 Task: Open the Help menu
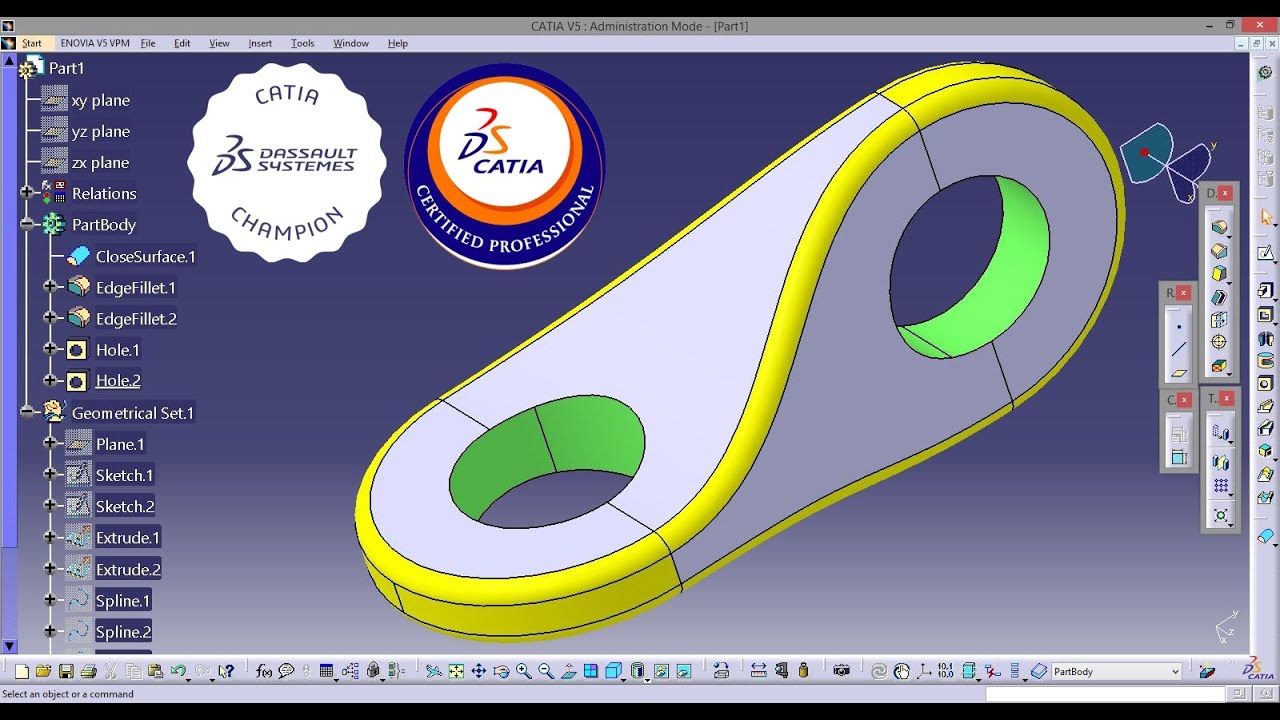coord(397,43)
